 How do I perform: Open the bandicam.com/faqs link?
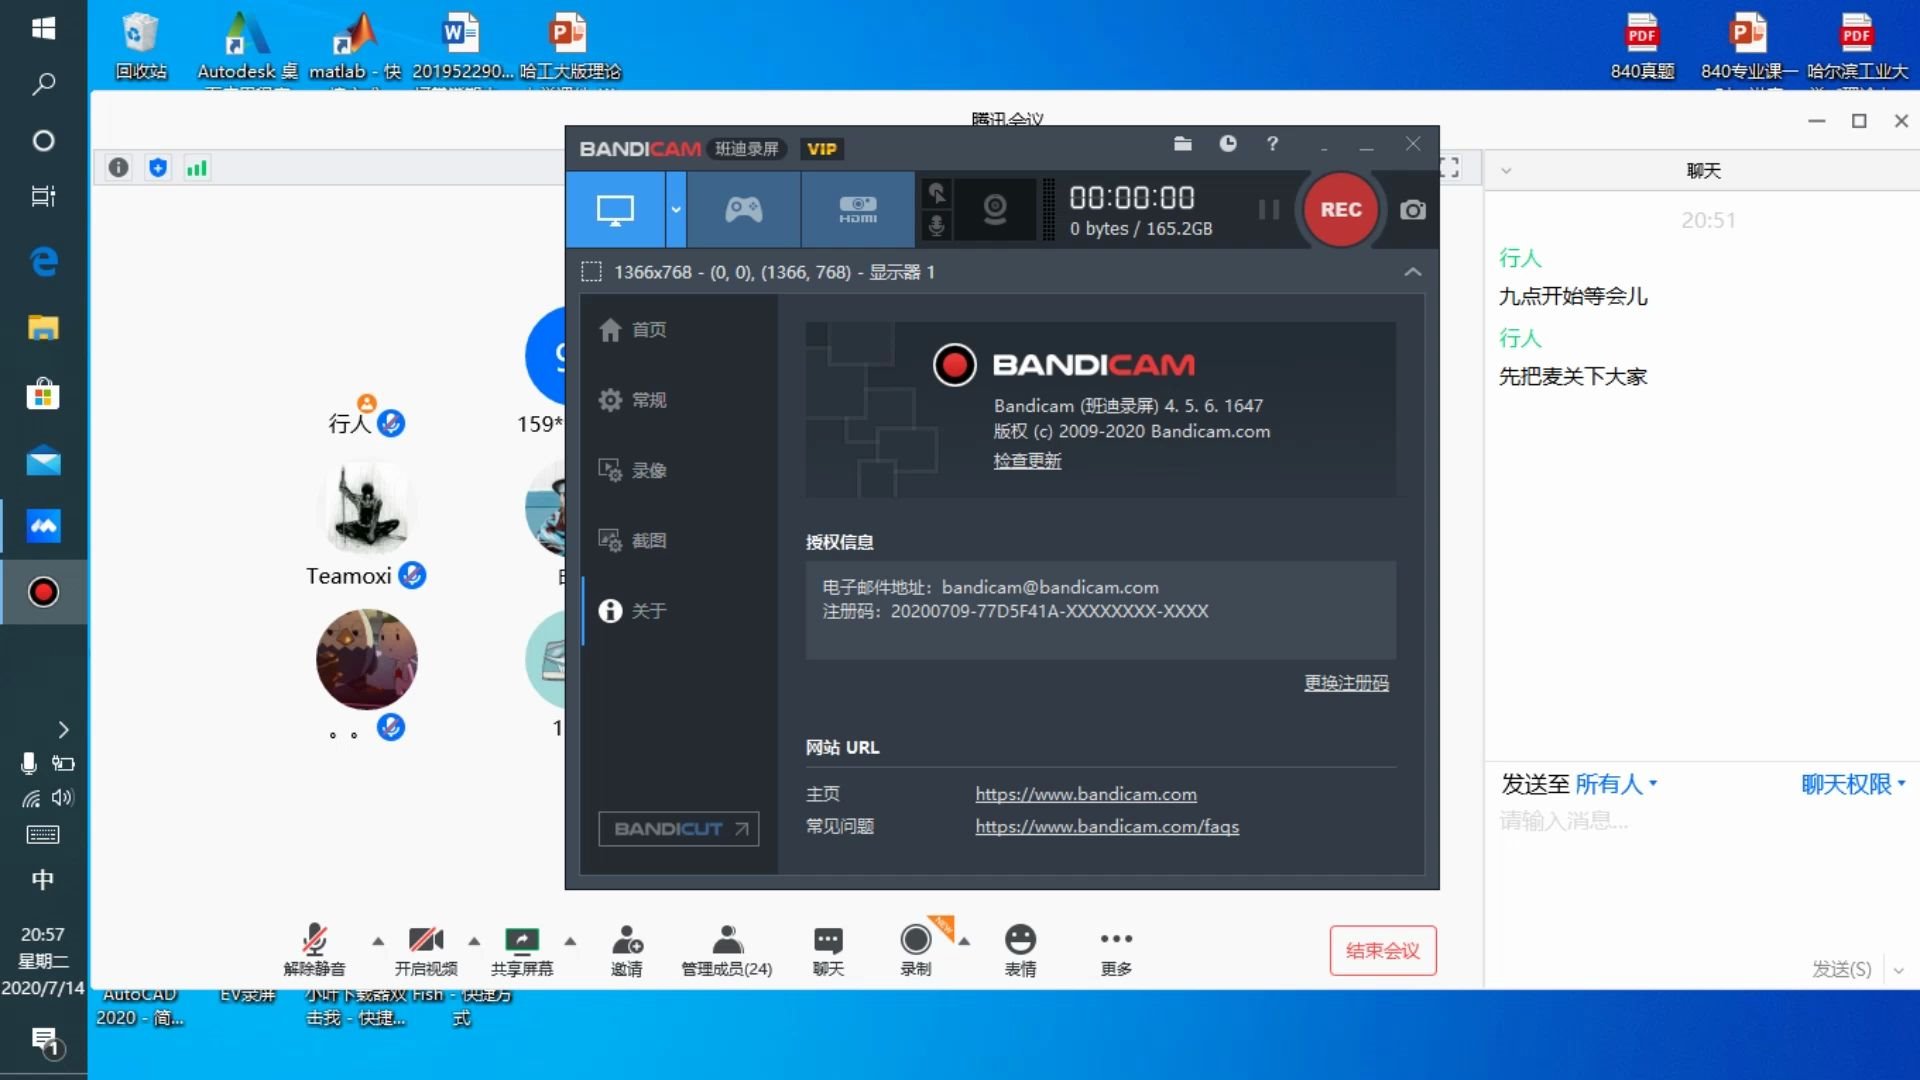coord(1107,827)
